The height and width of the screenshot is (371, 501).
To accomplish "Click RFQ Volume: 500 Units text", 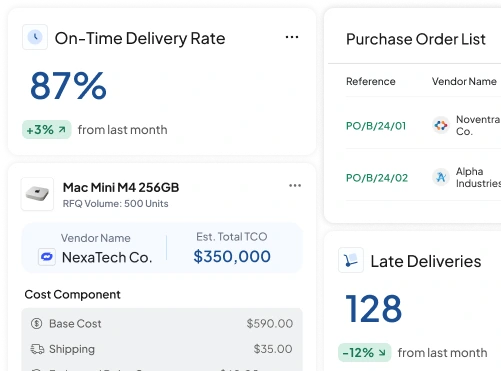I will pos(115,203).
